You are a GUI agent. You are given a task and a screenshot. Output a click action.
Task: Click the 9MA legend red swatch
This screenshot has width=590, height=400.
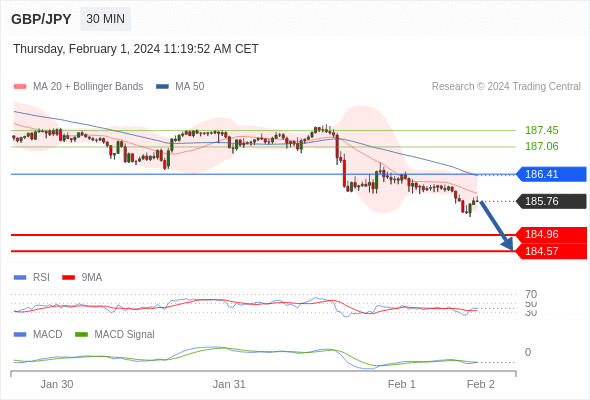pyautogui.click(x=68, y=278)
